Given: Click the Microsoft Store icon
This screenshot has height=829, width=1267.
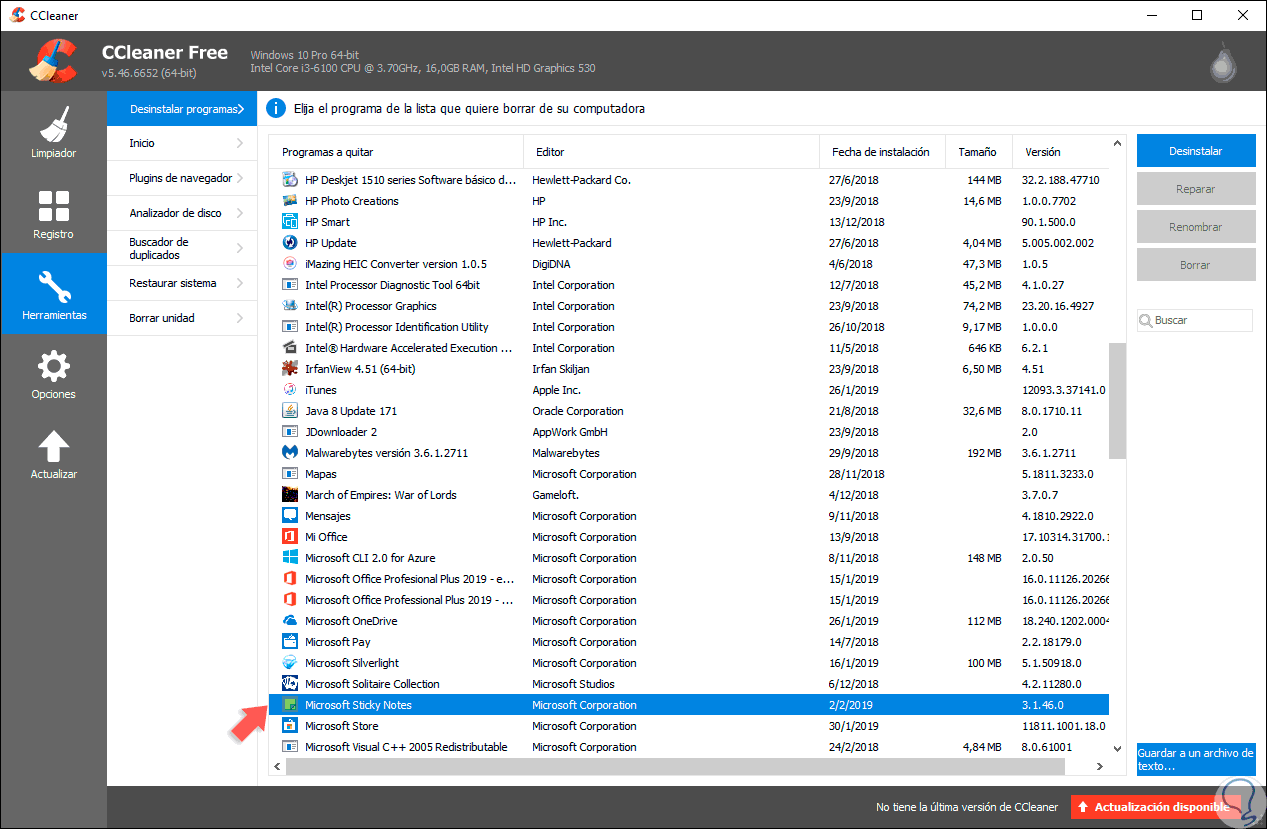Looking at the screenshot, I should (290, 726).
